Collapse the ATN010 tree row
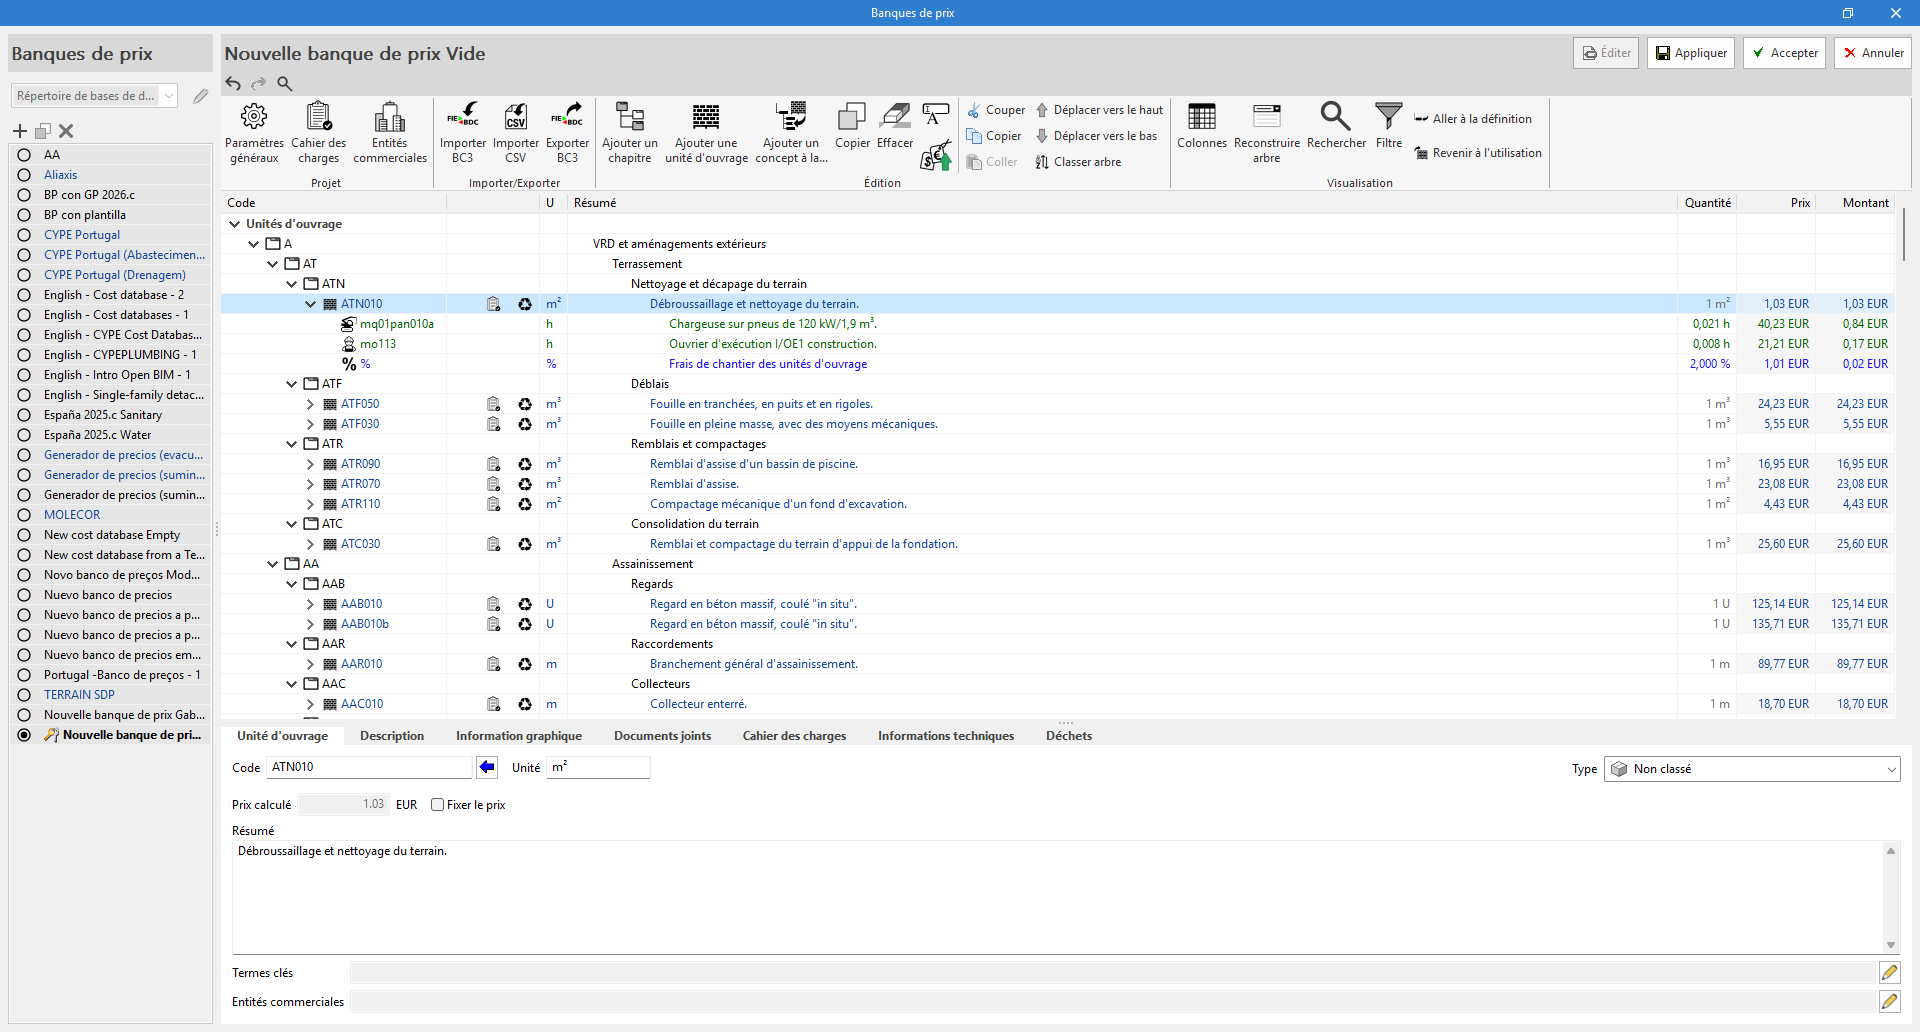This screenshot has height=1032, width=1920. coord(310,304)
